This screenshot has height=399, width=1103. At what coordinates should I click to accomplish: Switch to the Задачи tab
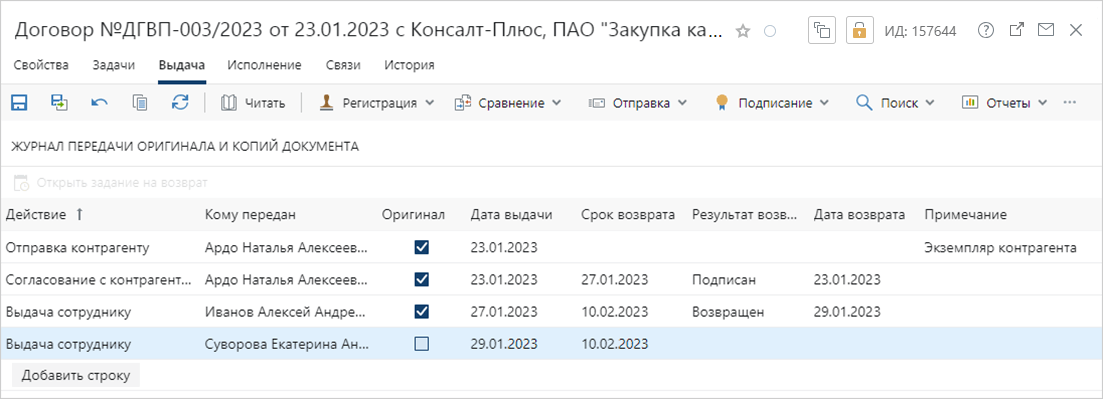(113, 65)
